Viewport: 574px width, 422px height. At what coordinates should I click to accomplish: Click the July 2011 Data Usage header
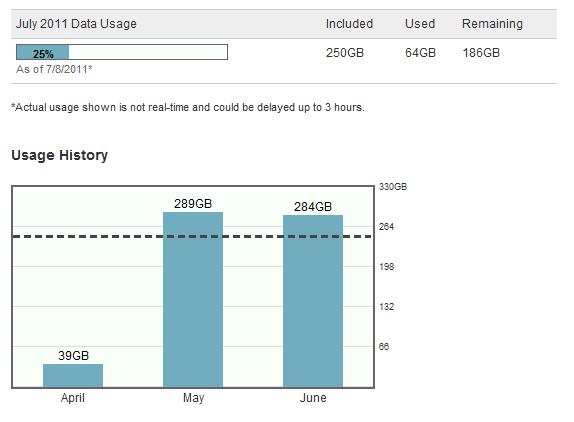click(76, 24)
